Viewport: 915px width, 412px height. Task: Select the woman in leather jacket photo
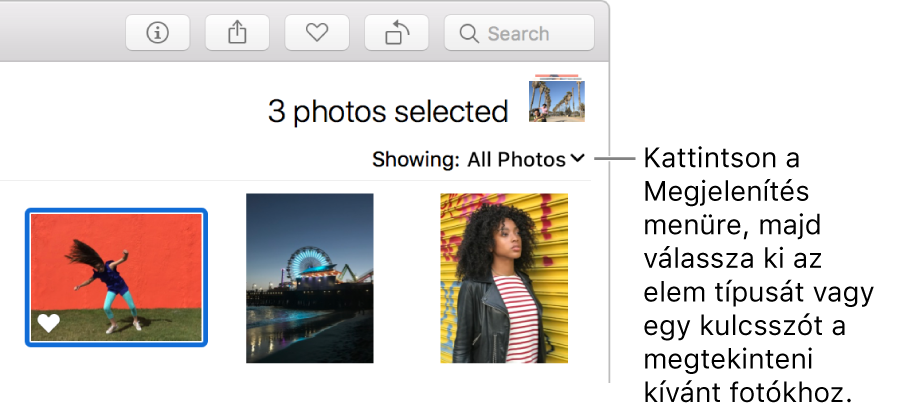pyautogui.click(x=504, y=278)
